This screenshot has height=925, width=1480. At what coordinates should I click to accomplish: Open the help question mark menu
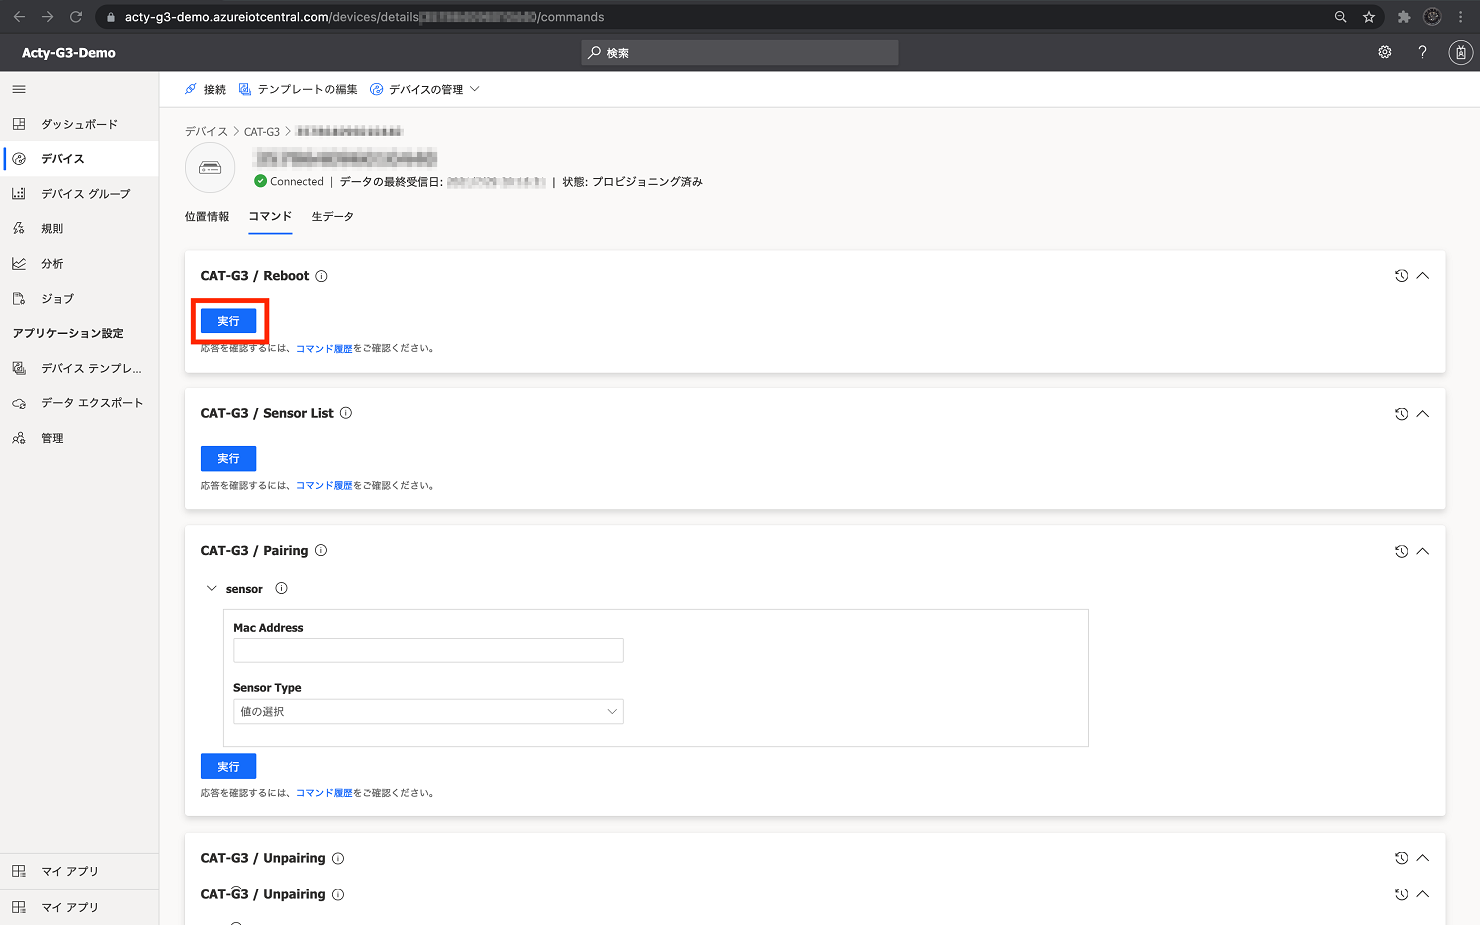pos(1422,52)
